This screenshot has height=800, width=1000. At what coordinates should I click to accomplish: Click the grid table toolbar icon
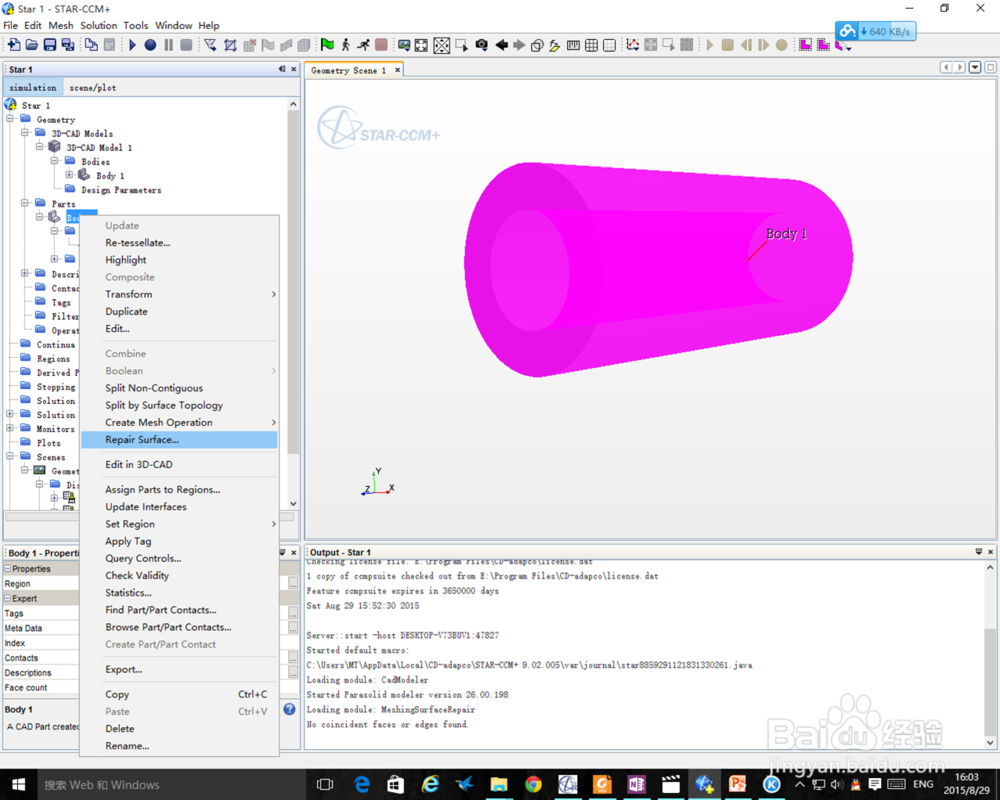point(592,45)
